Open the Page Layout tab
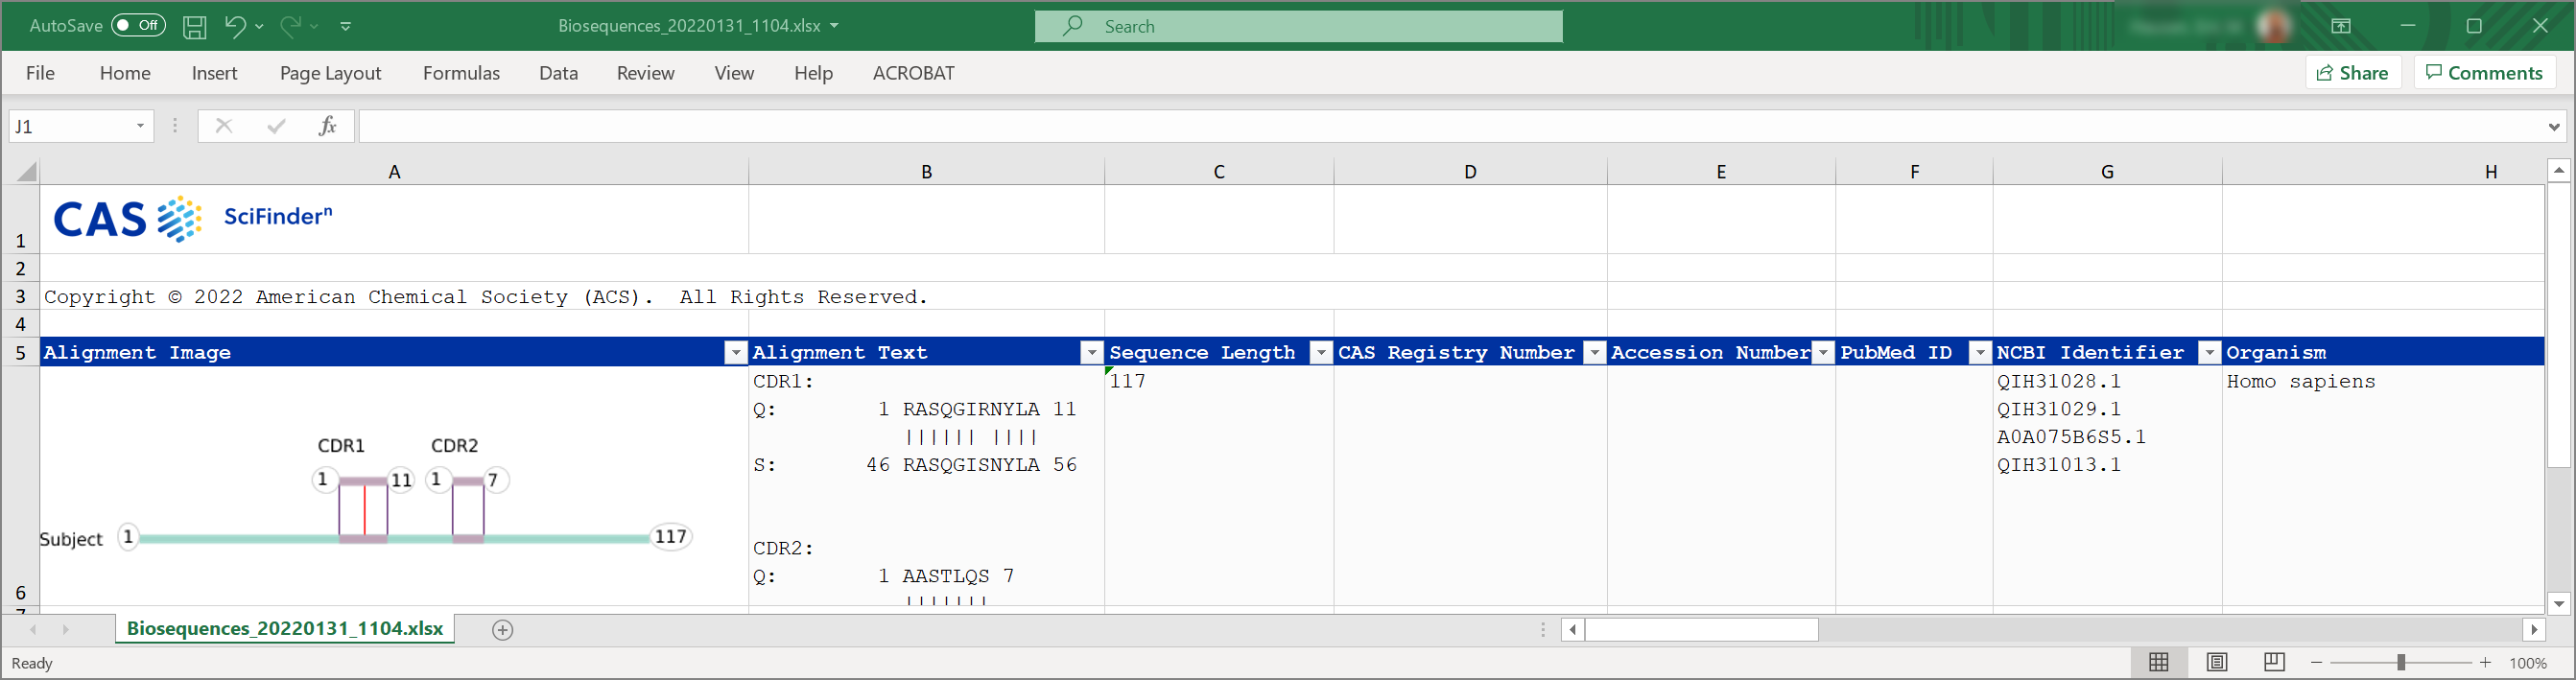This screenshot has width=2576, height=680. [x=330, y=73]
